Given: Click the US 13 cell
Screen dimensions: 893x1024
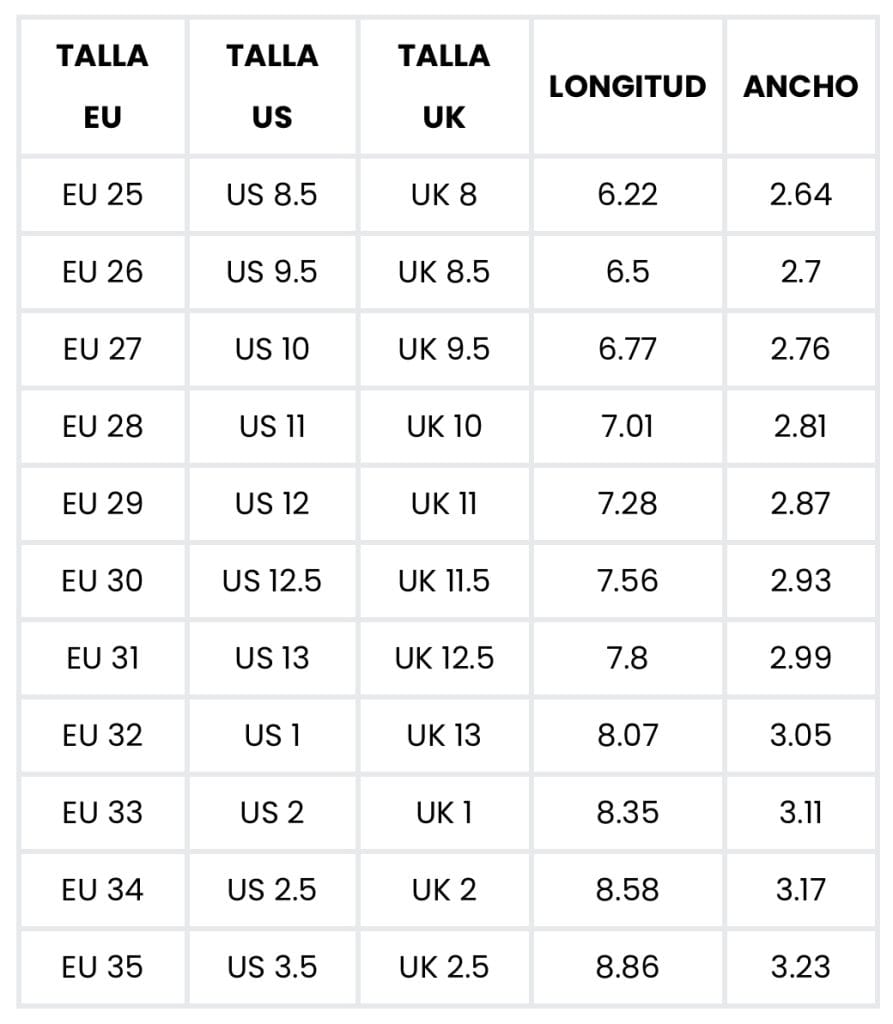Looking at the screenshot, I should (x=272, y=658).
